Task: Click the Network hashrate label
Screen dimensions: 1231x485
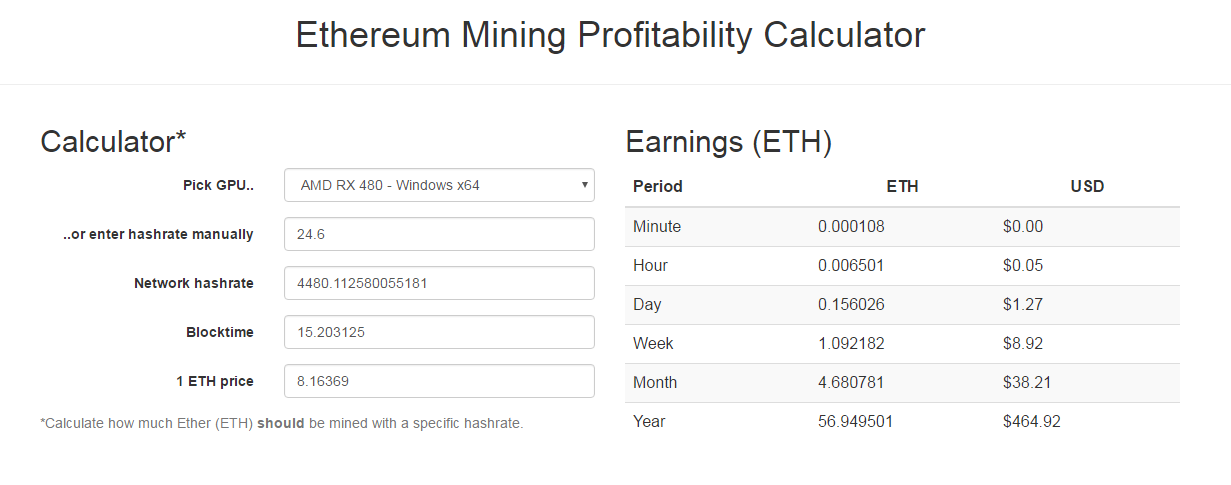Action: [194, 283]
